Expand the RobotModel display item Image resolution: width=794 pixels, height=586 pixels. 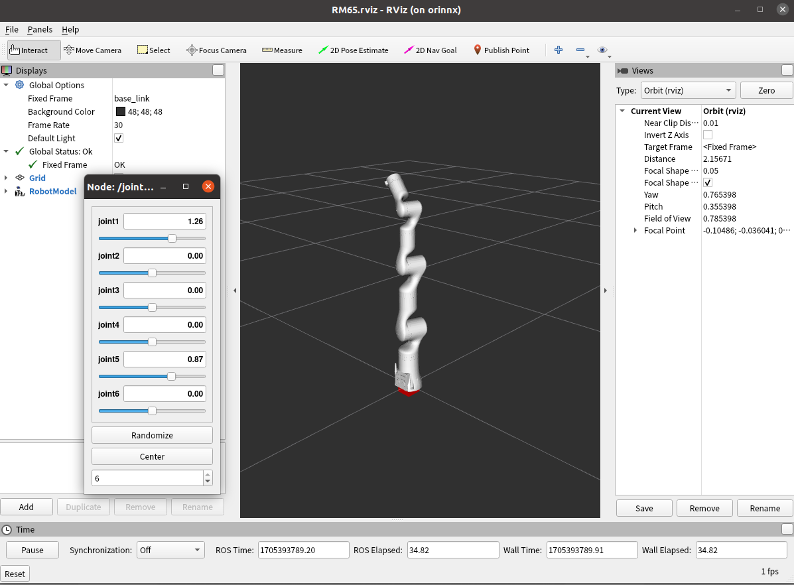click(x=6, y=191)
